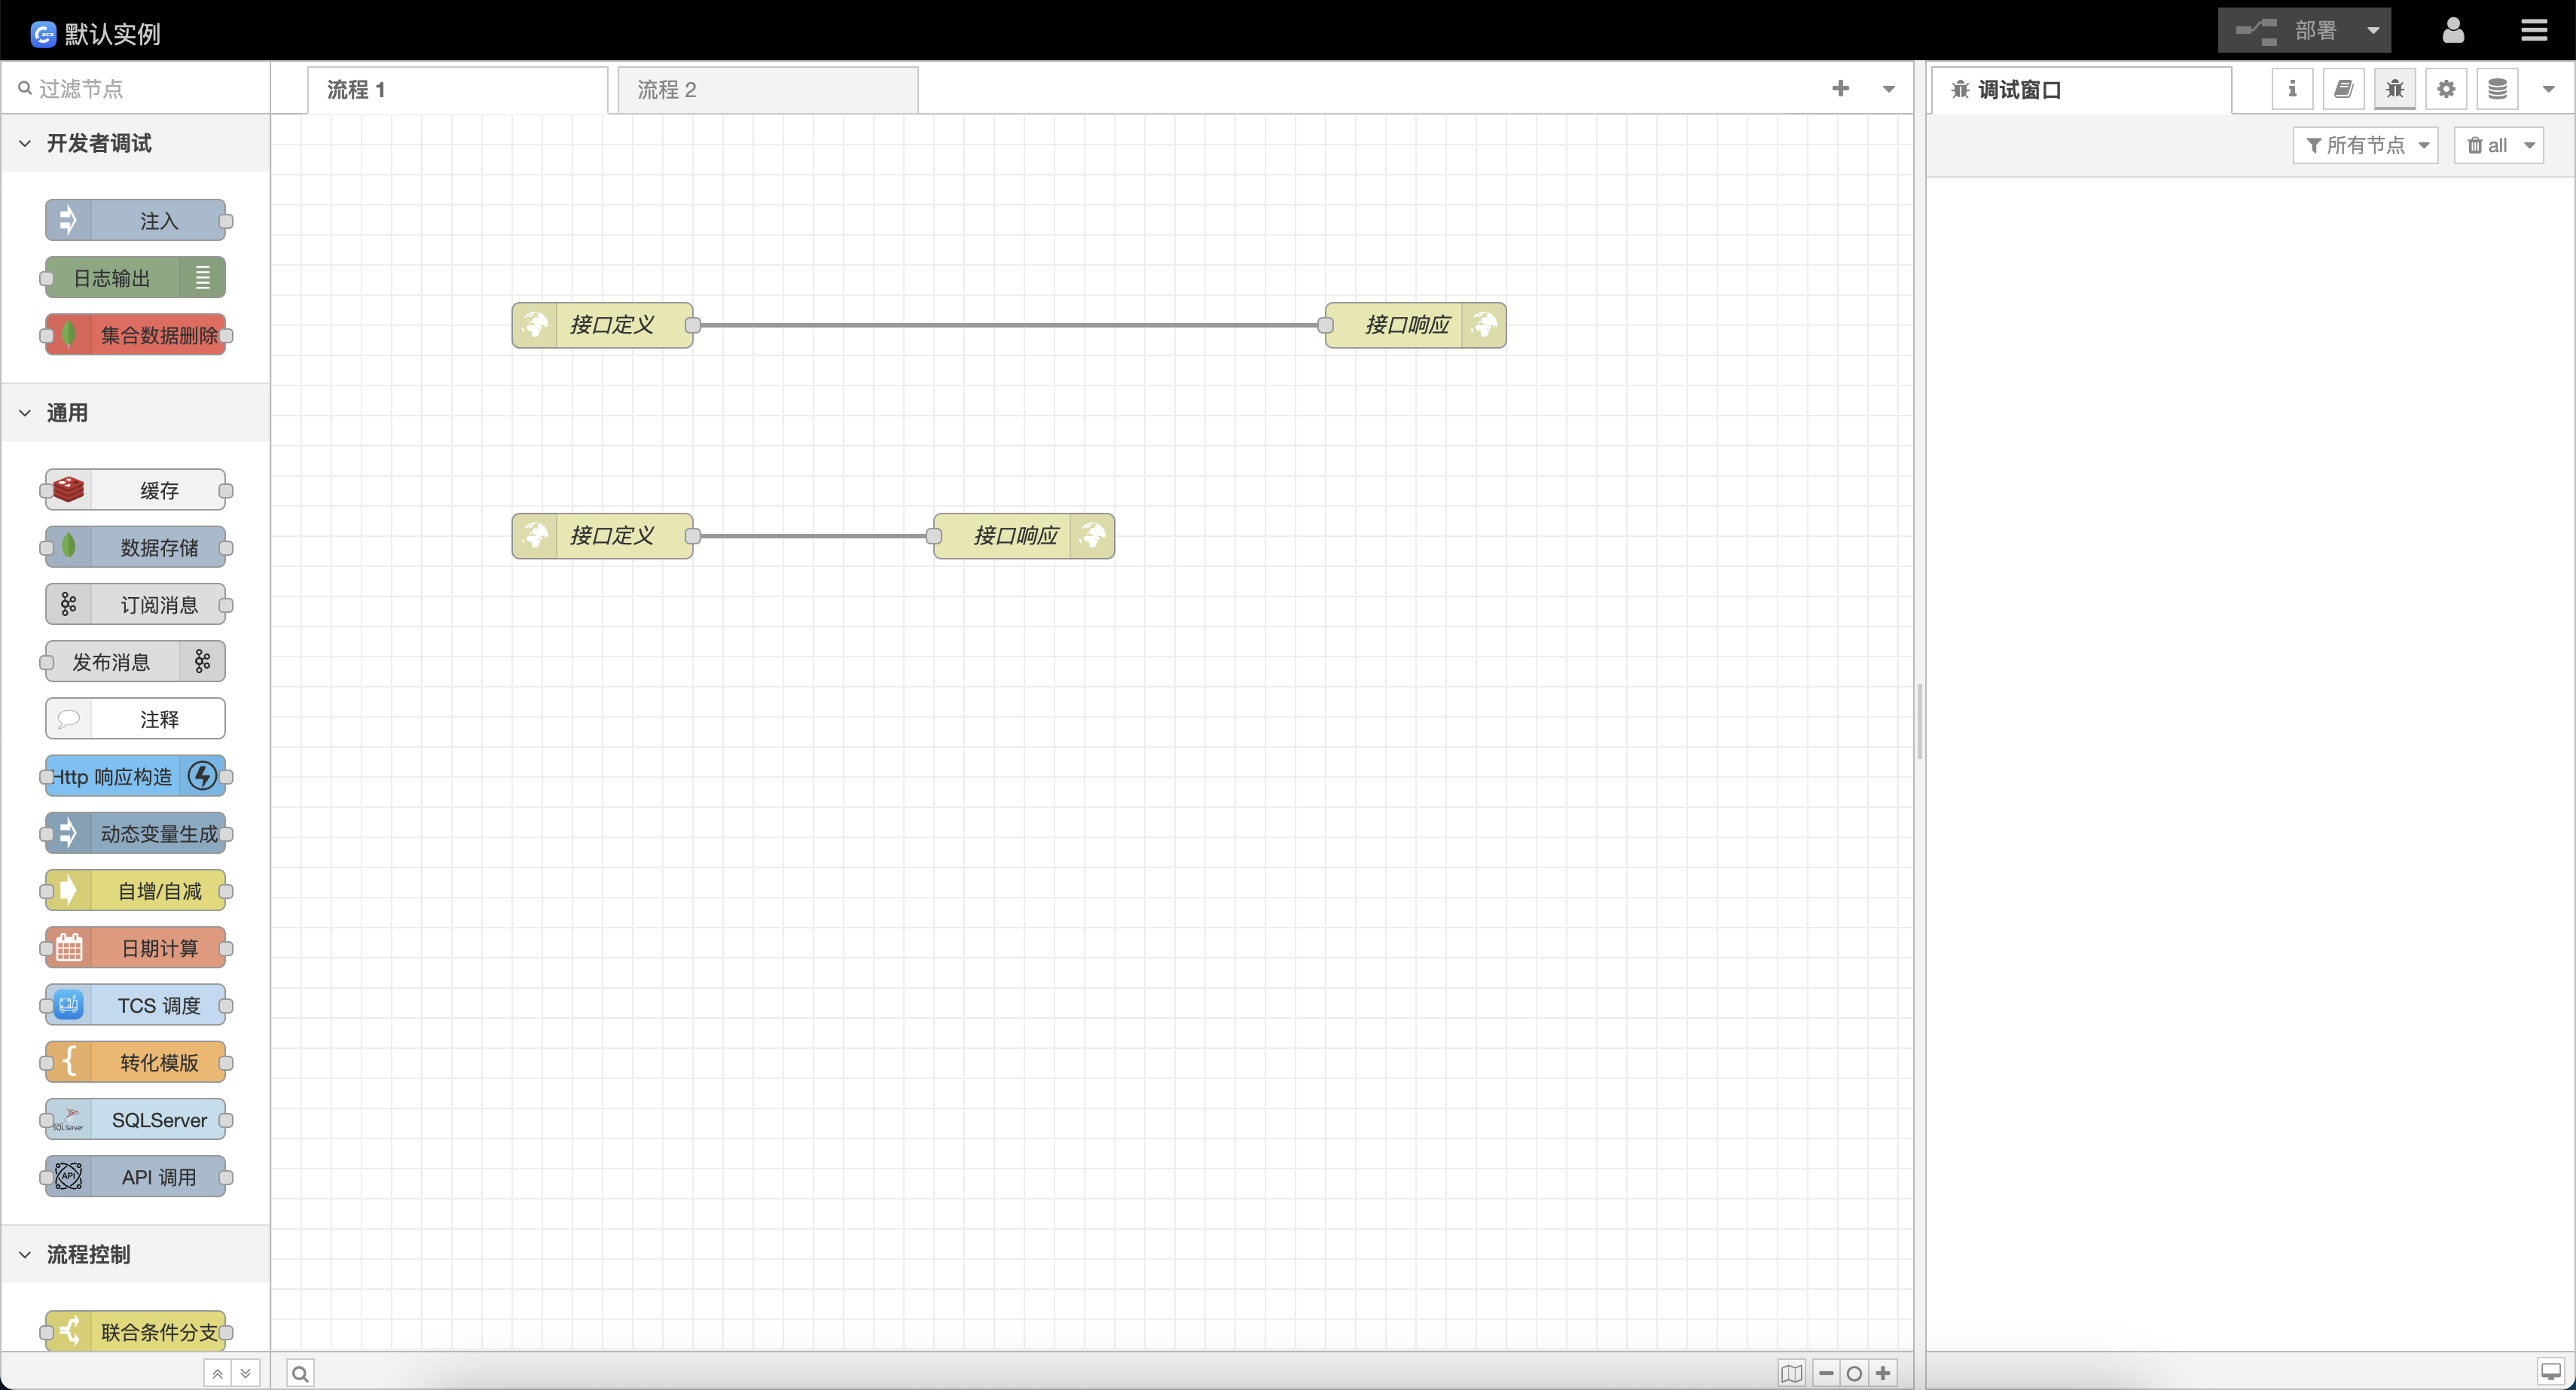Click the zoom in plus button

point(1883,1373)
